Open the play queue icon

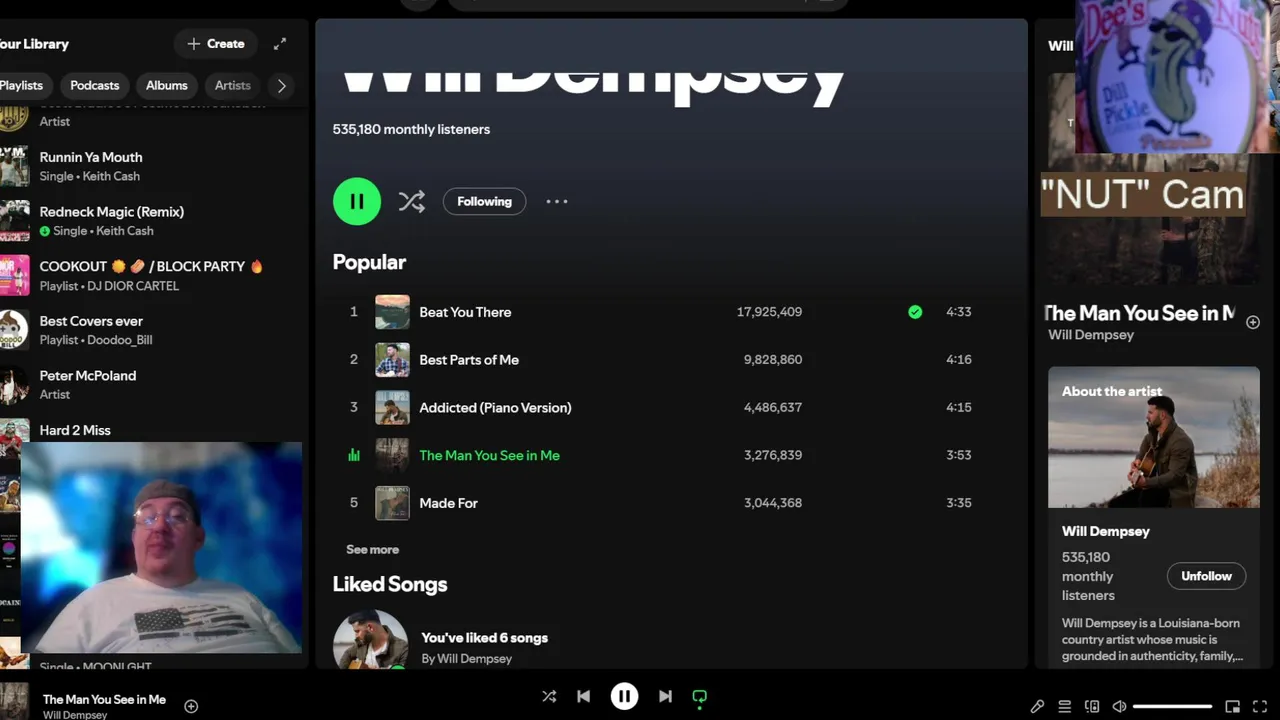click(x=1065, y=706)
